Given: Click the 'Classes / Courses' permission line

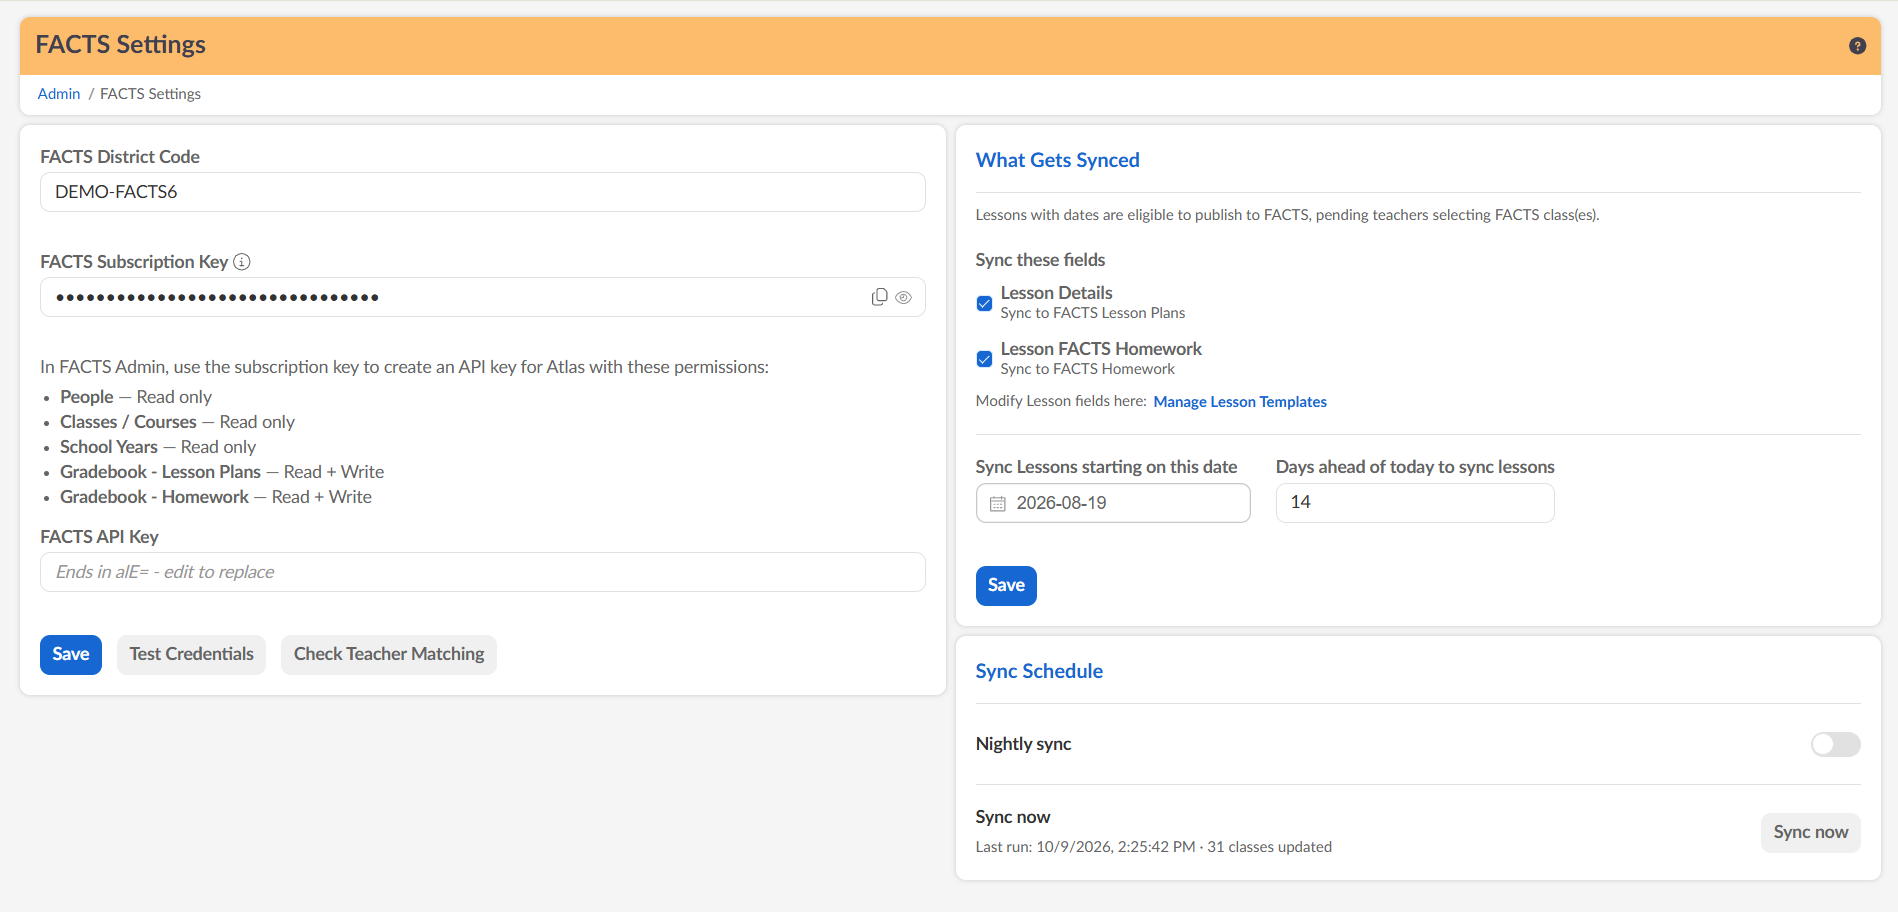Looking at the screenshot, I should pyautogui.click(x=177, y=422).
